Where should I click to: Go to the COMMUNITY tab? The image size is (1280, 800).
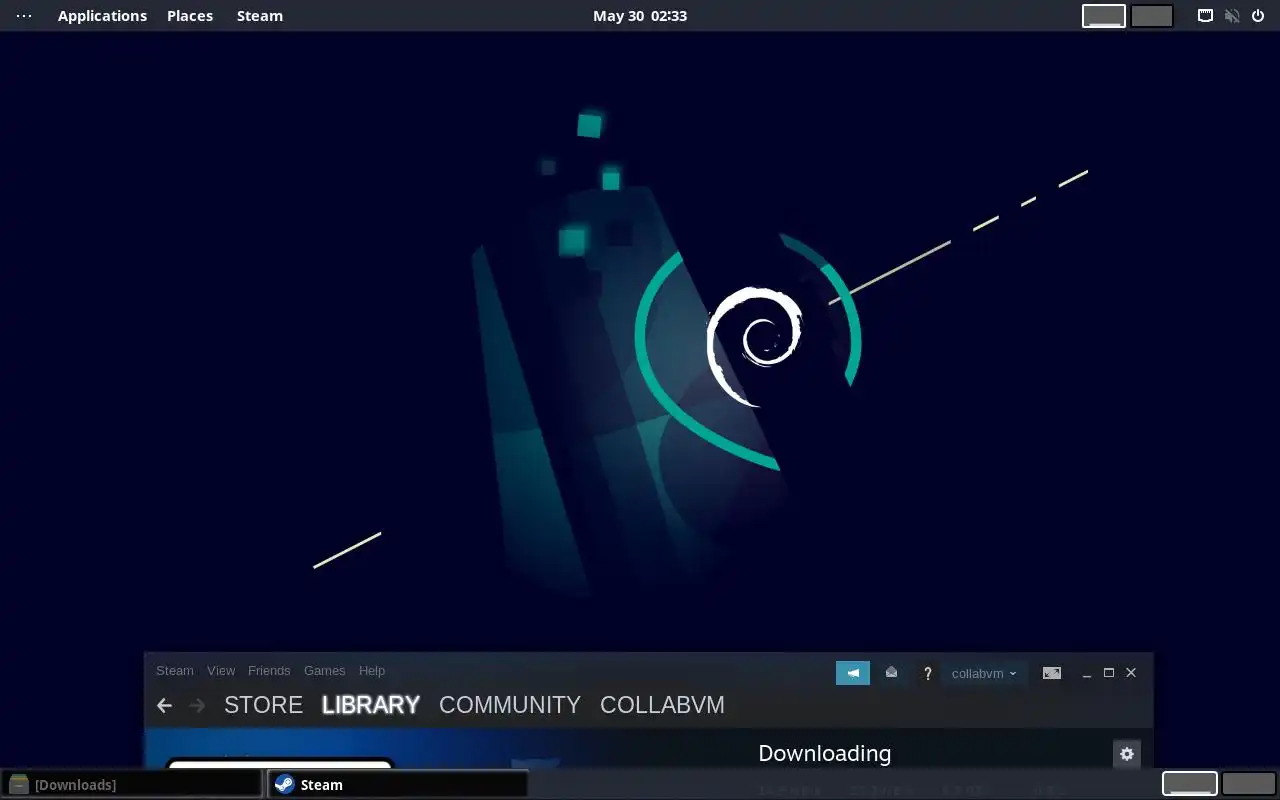510,705
